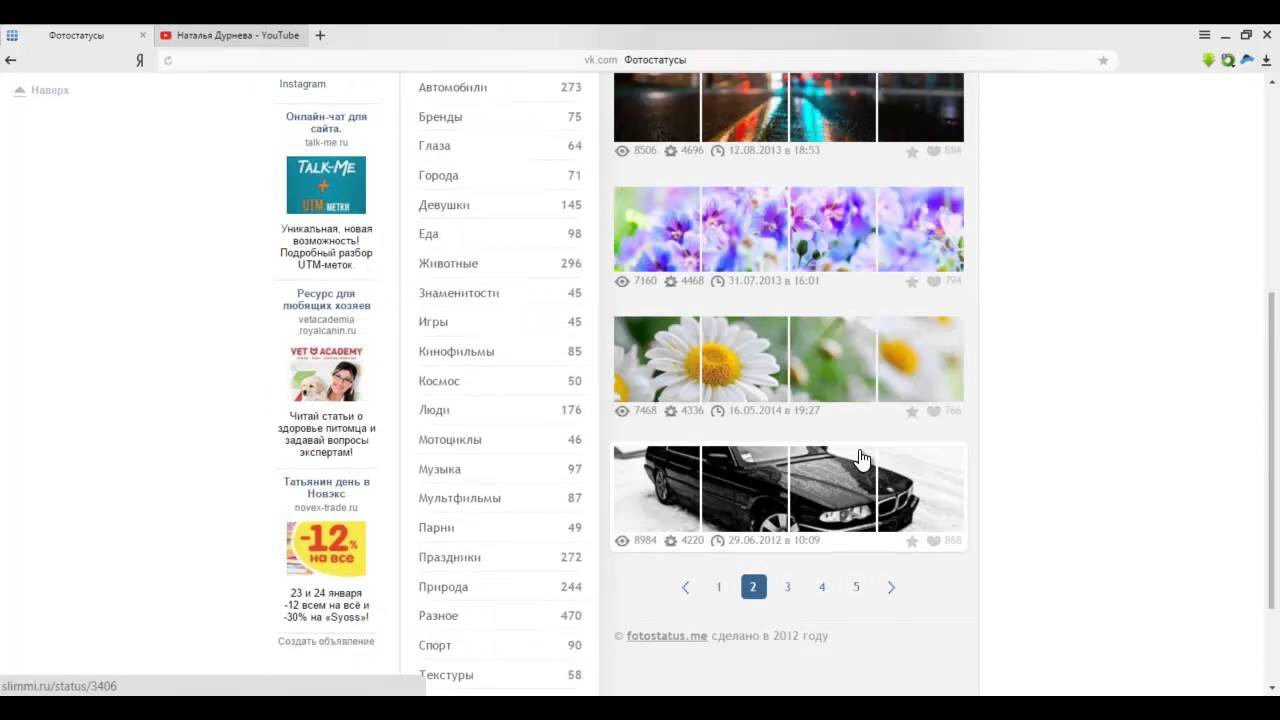
Task: Open the apps grid icon in tab bar
Action: 12,35
